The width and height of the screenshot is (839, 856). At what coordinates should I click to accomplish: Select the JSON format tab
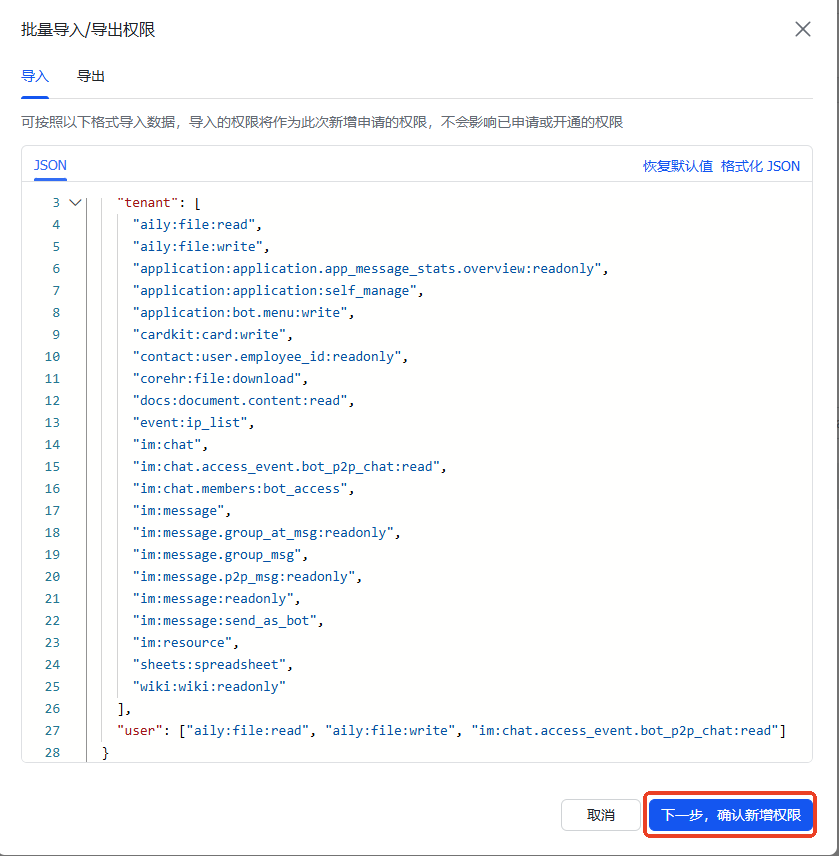tap(50, 165)
